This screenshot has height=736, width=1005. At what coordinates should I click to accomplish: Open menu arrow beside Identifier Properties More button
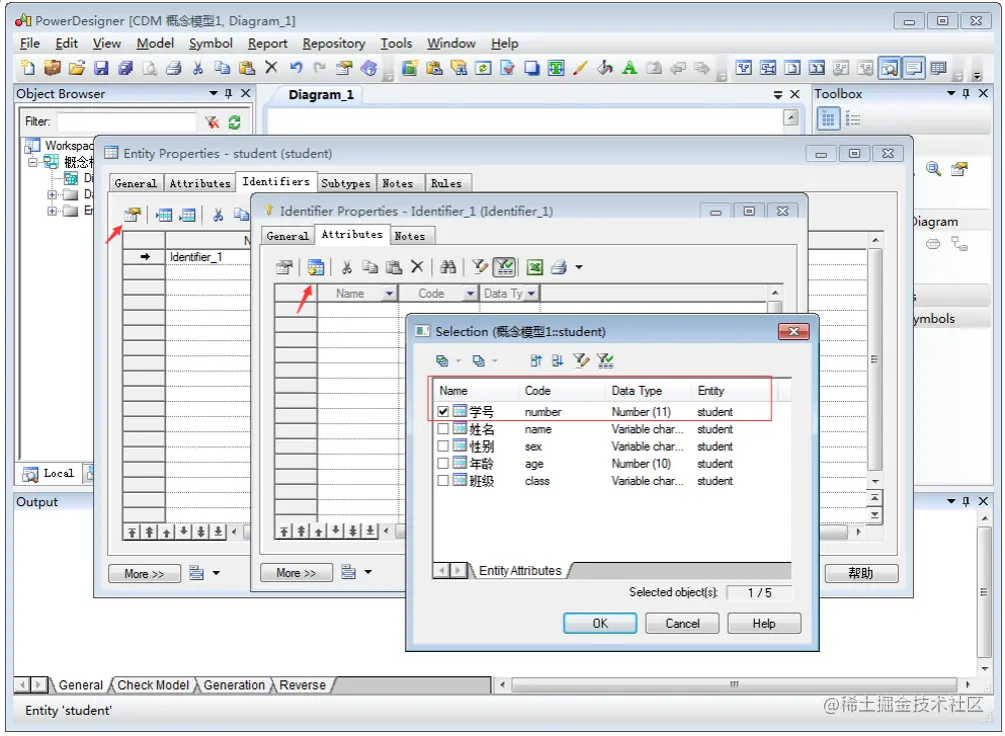click(x=369, y=571)
